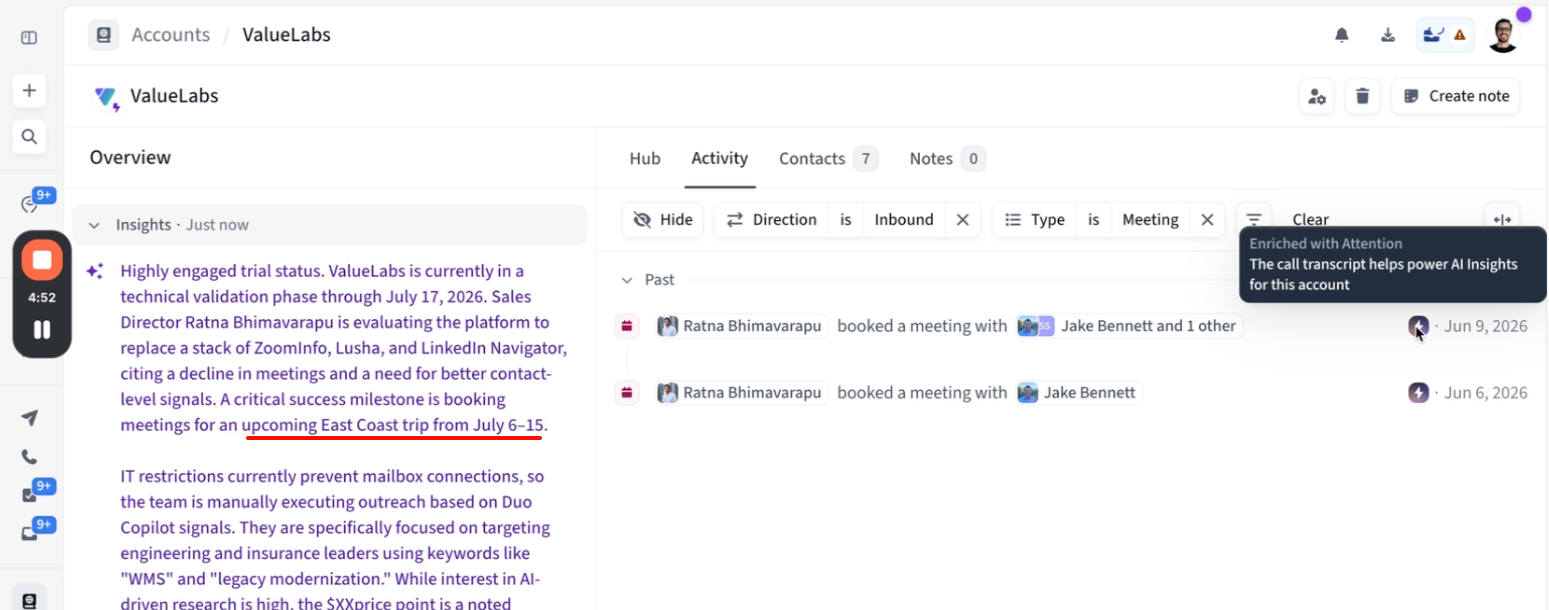Open Jake Bennett in the Jun 6 row
This screenshot has height=610, width=1549.
pos(1079,393)
